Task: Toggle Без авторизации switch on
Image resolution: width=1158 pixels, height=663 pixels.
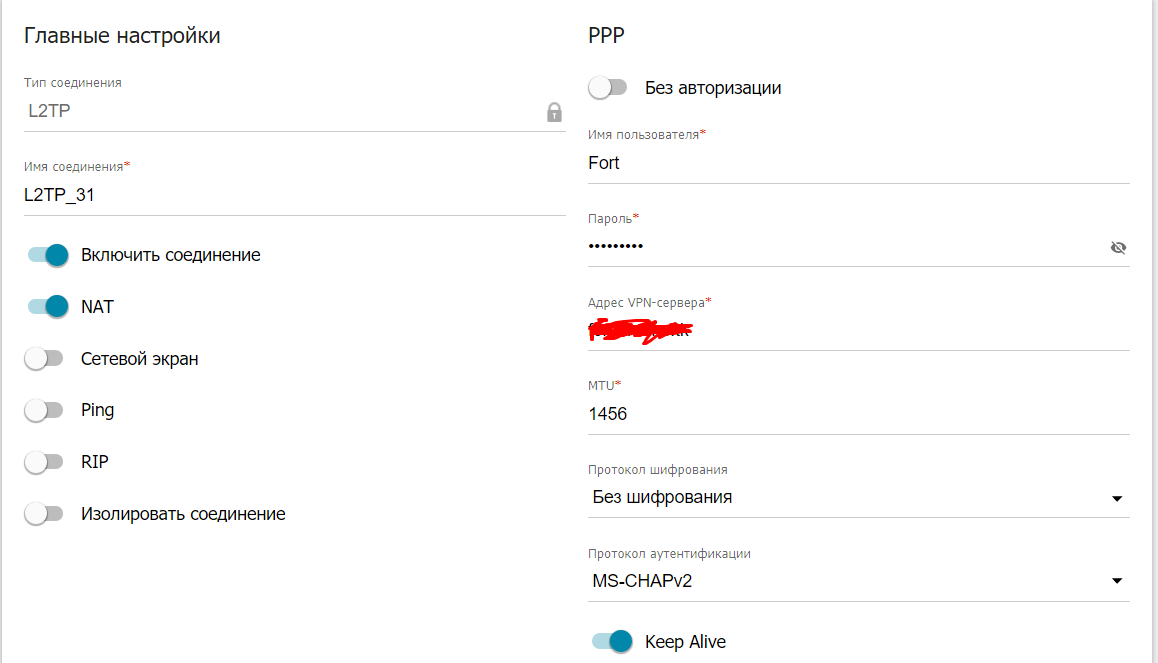Action: tap(608, 88)
